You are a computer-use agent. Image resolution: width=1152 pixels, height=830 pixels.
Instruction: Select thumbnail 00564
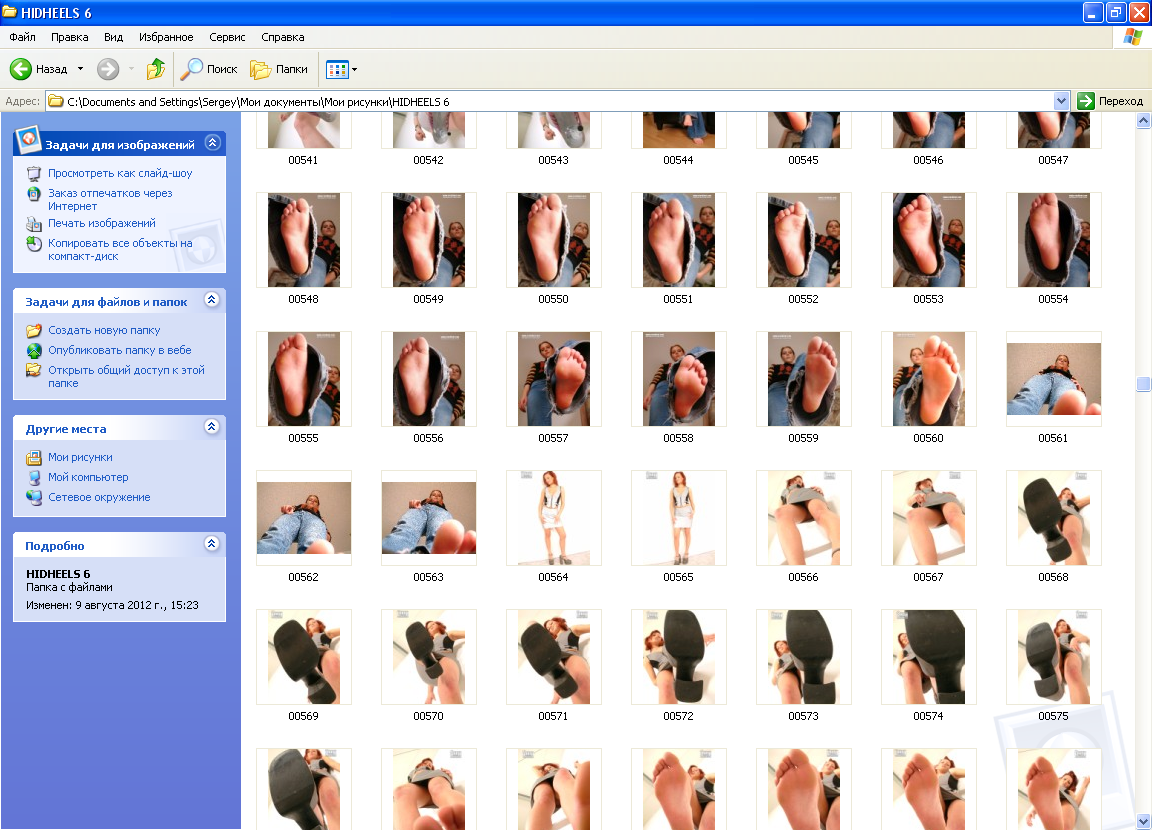click(x=554, y=518)
